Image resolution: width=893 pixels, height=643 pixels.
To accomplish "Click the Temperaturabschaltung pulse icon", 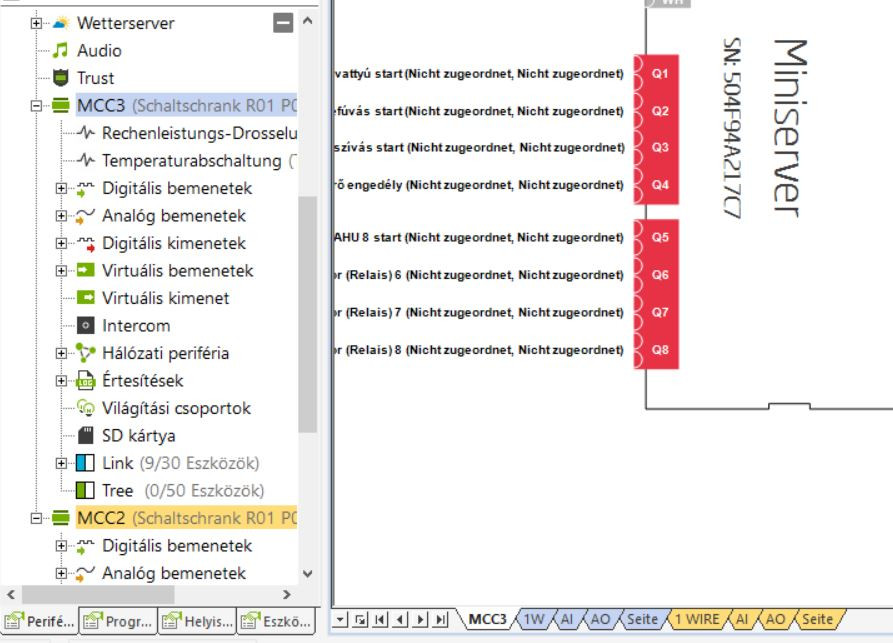I will pos(85,160).
